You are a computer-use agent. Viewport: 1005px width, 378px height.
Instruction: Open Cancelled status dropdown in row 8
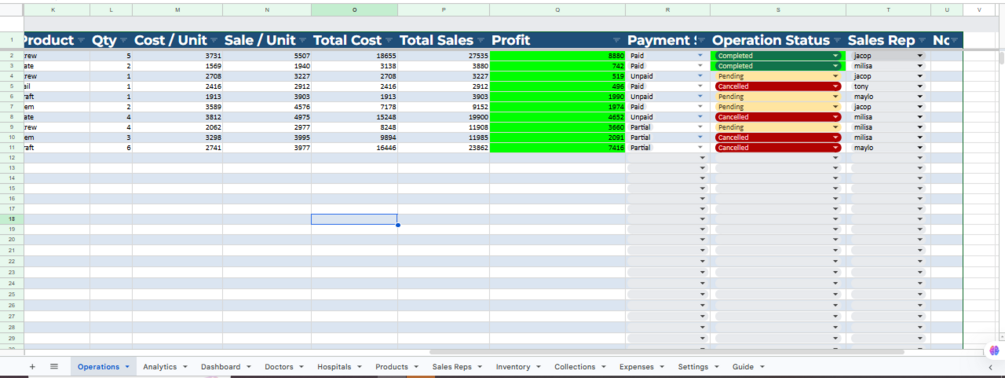835,117
